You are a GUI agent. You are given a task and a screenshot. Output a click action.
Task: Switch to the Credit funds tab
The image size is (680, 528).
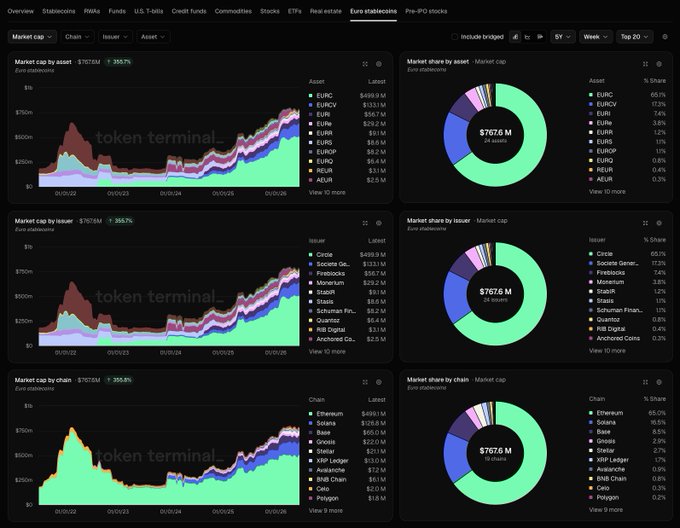point(189,11)
